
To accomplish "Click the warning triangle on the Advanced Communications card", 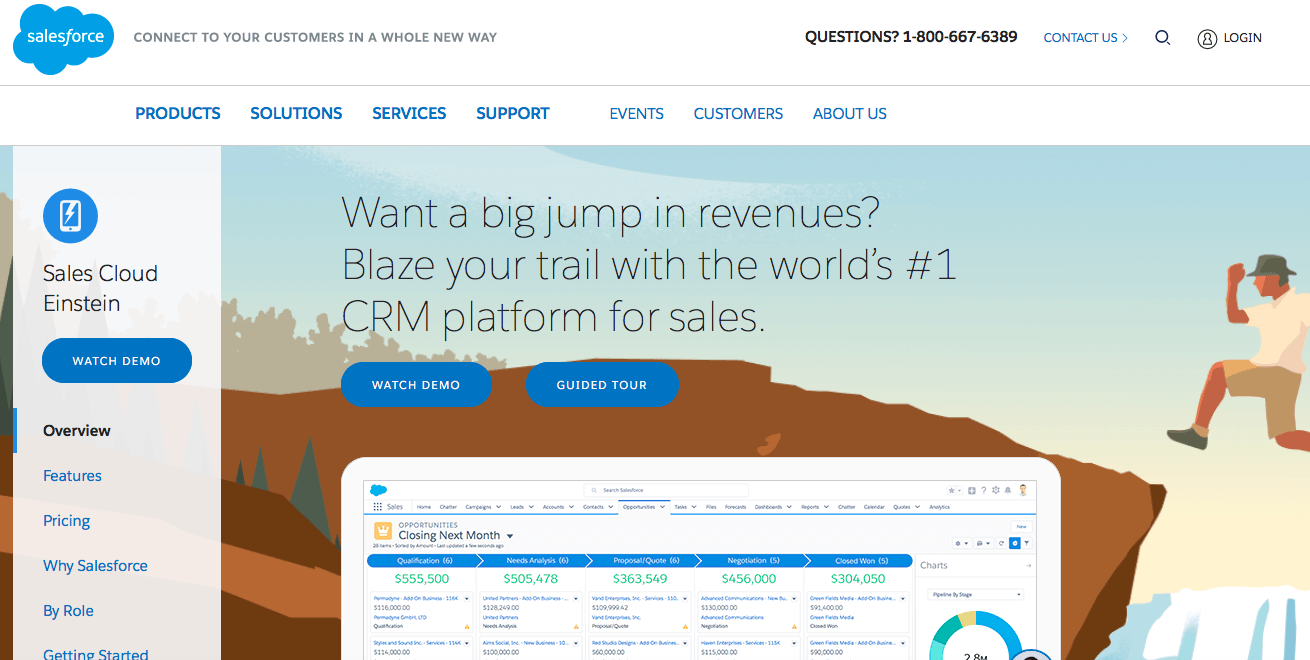I will pyautogui.click(x=793, y=626).
